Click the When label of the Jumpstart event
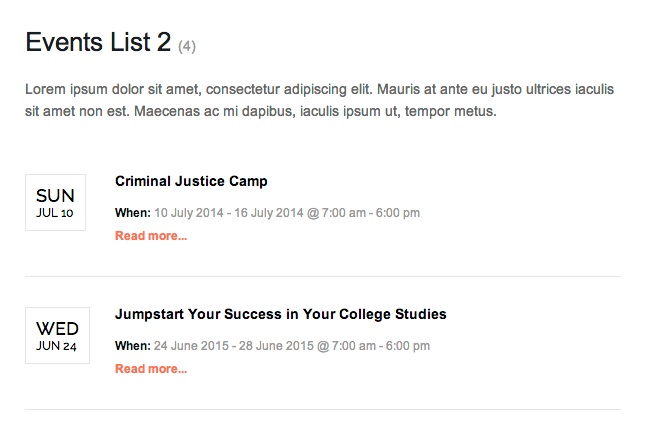646x430 pixels. (x=132, y=346)
